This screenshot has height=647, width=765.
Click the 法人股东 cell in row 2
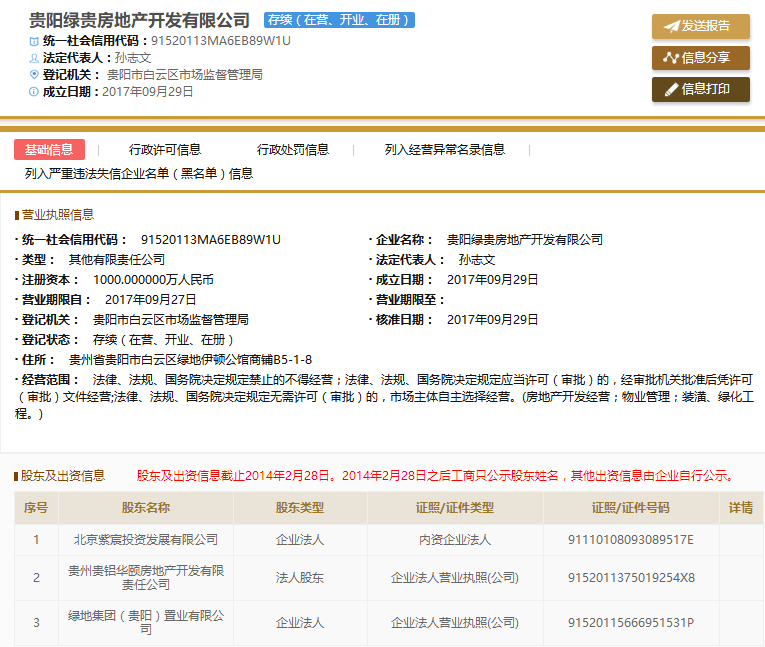point(300,578)
